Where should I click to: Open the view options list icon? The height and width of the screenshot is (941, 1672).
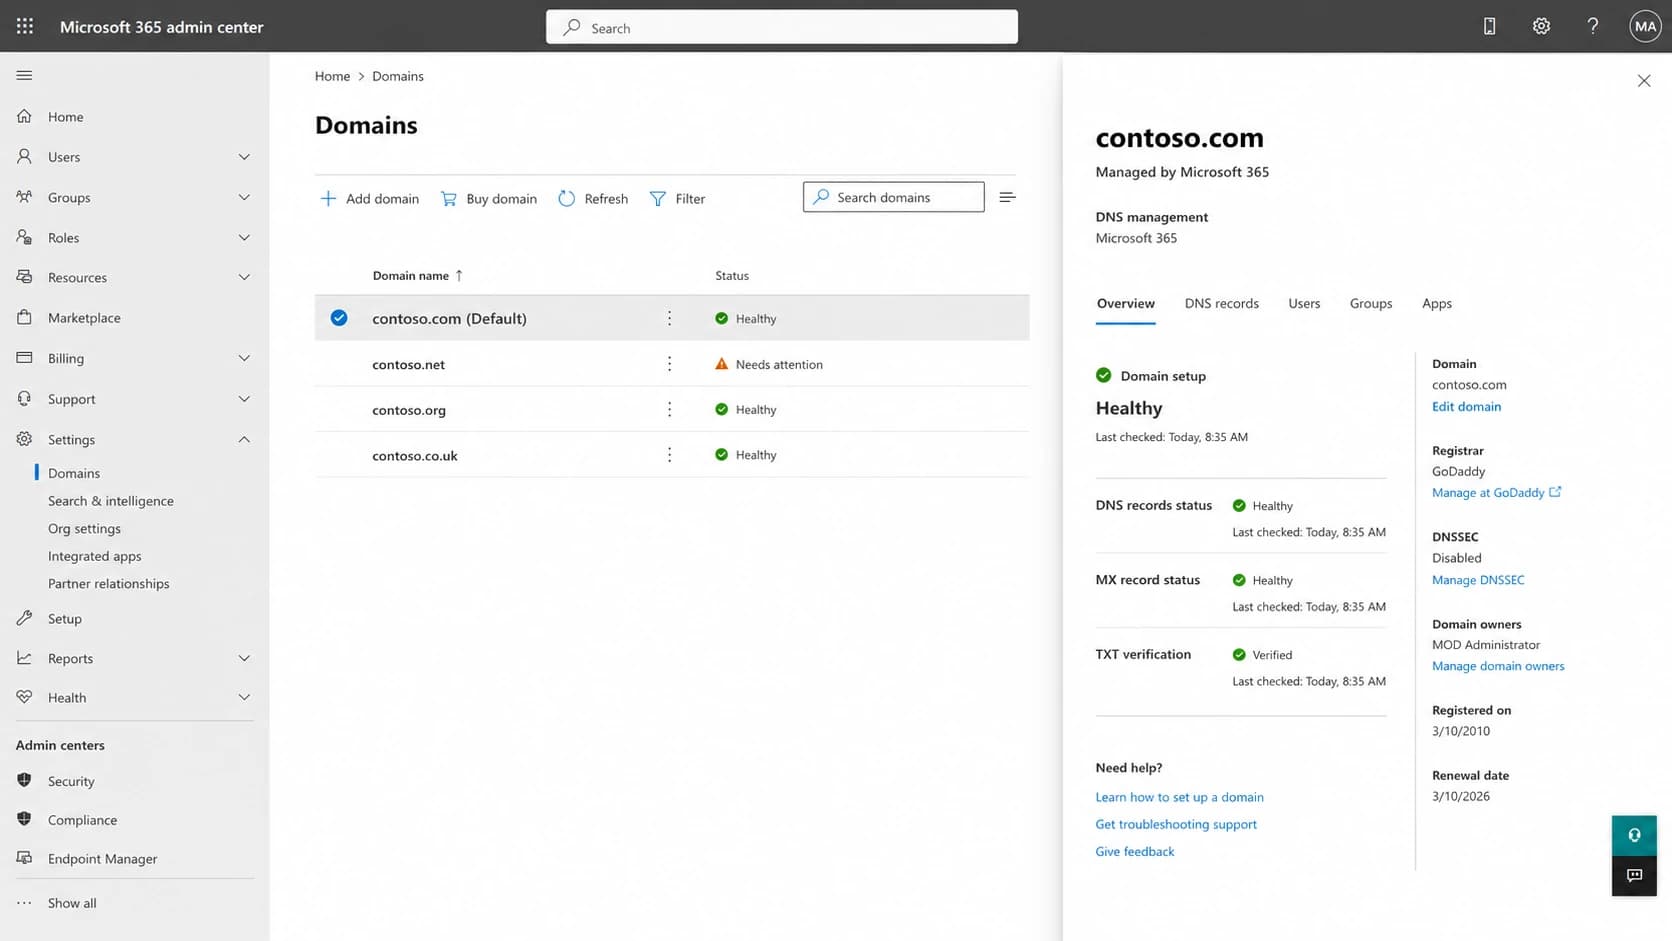point(1007,197)
